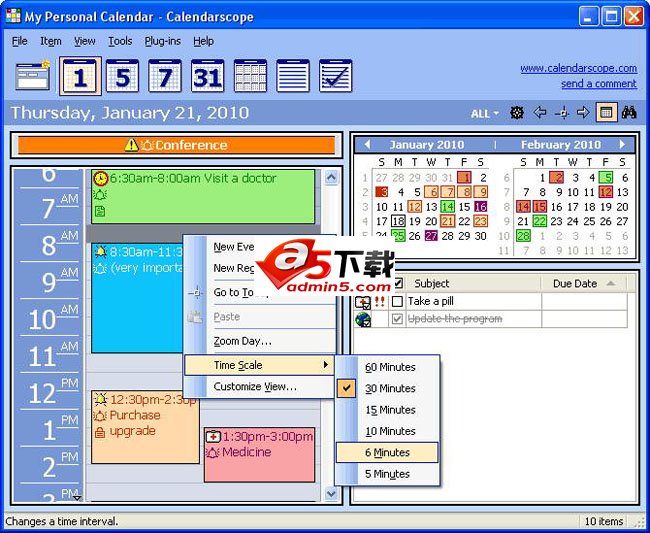Choose 6 Minutes time scale
The width and height of the screenshot is (650, 533).
coord(387,453)
